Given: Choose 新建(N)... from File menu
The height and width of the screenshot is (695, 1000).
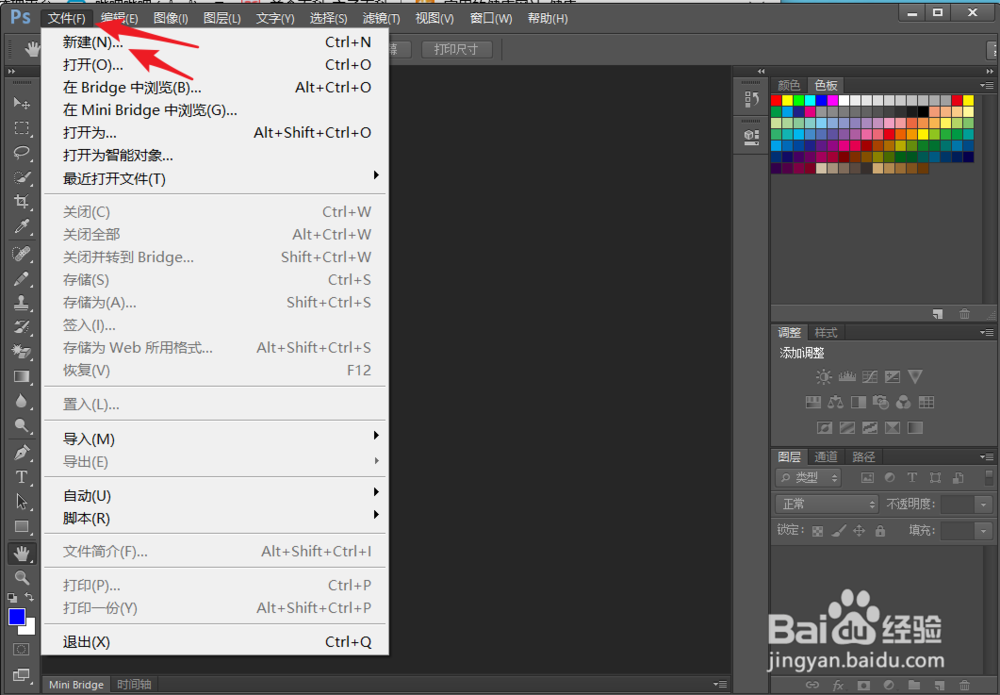Looking at the screenshot, I should (216, 42).
